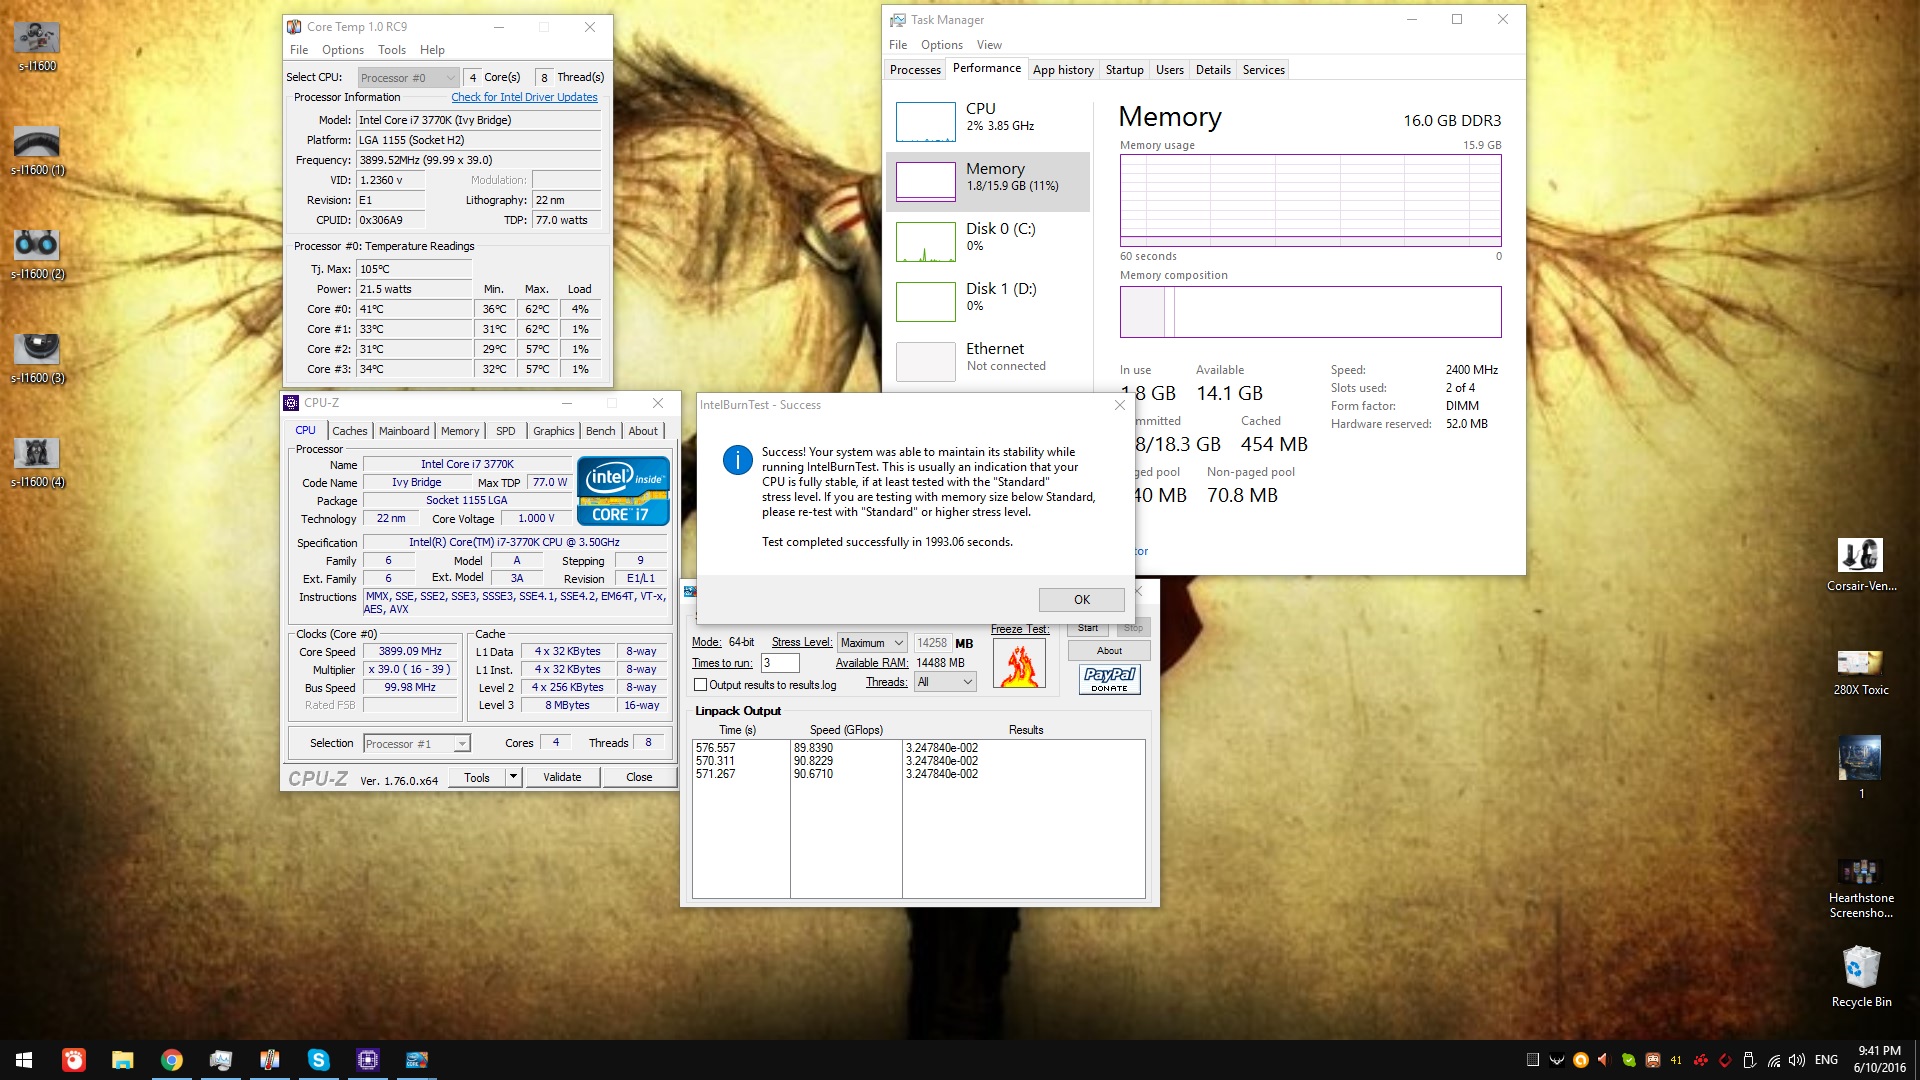Switch to Task Manager taskbar icon

click(221, 1060)
